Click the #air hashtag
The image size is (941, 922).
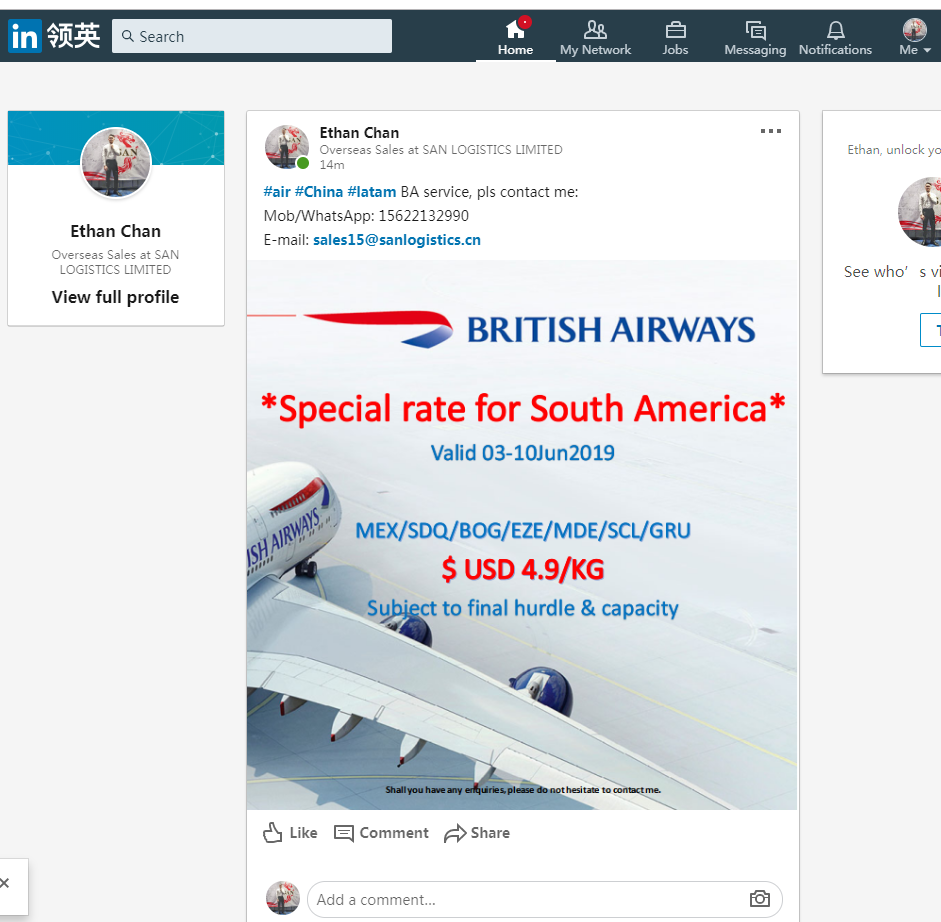click(x=276, y=192)
